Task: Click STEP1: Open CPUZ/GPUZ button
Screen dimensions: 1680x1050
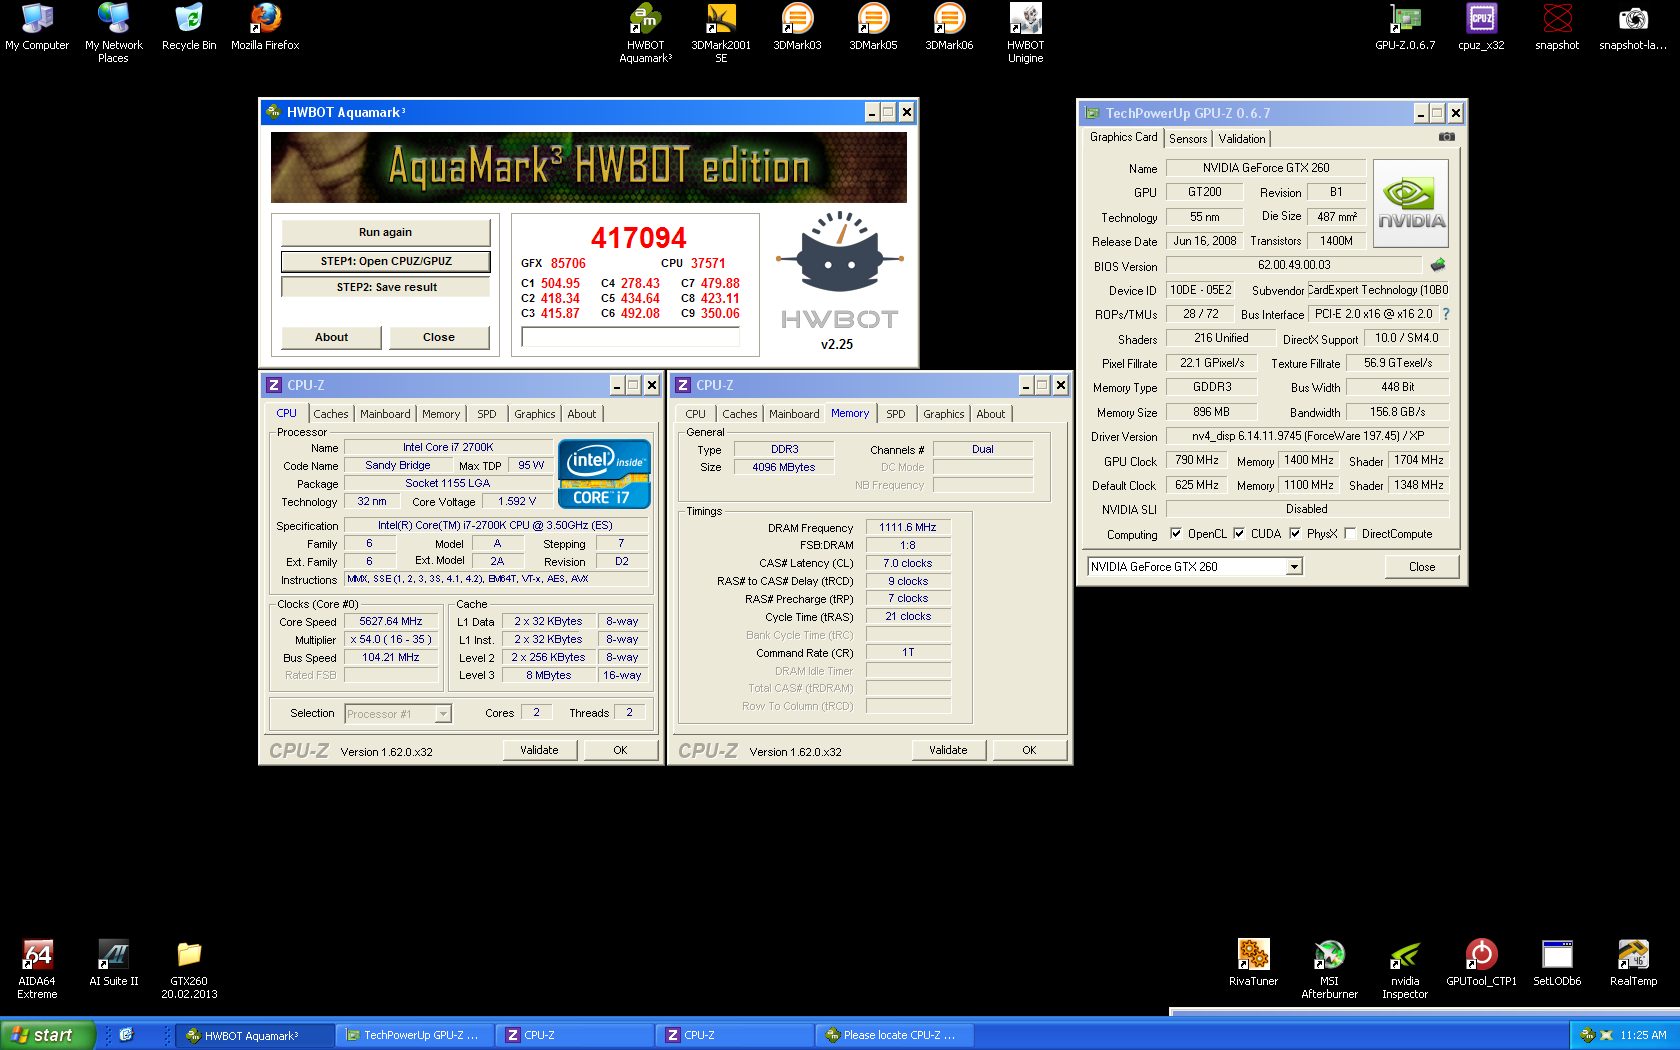Action: coord(386,261)
